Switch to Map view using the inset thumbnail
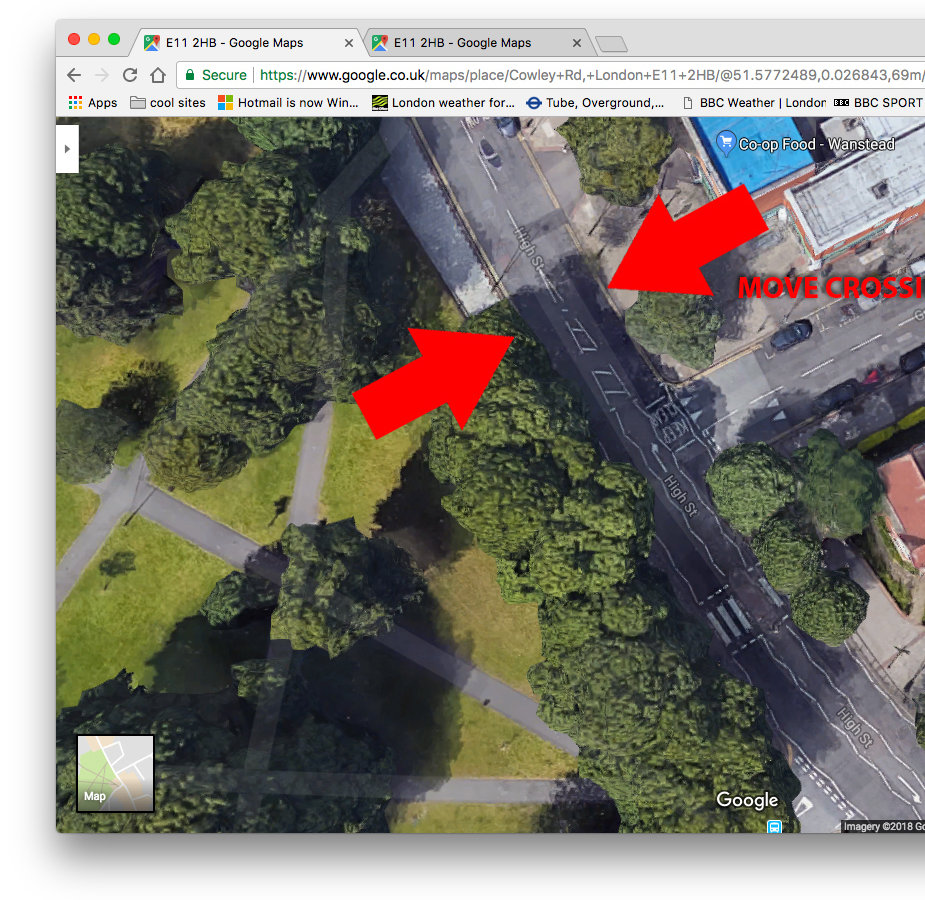The height and width of the screenshot is (900, 925). (x=114, y=773)
